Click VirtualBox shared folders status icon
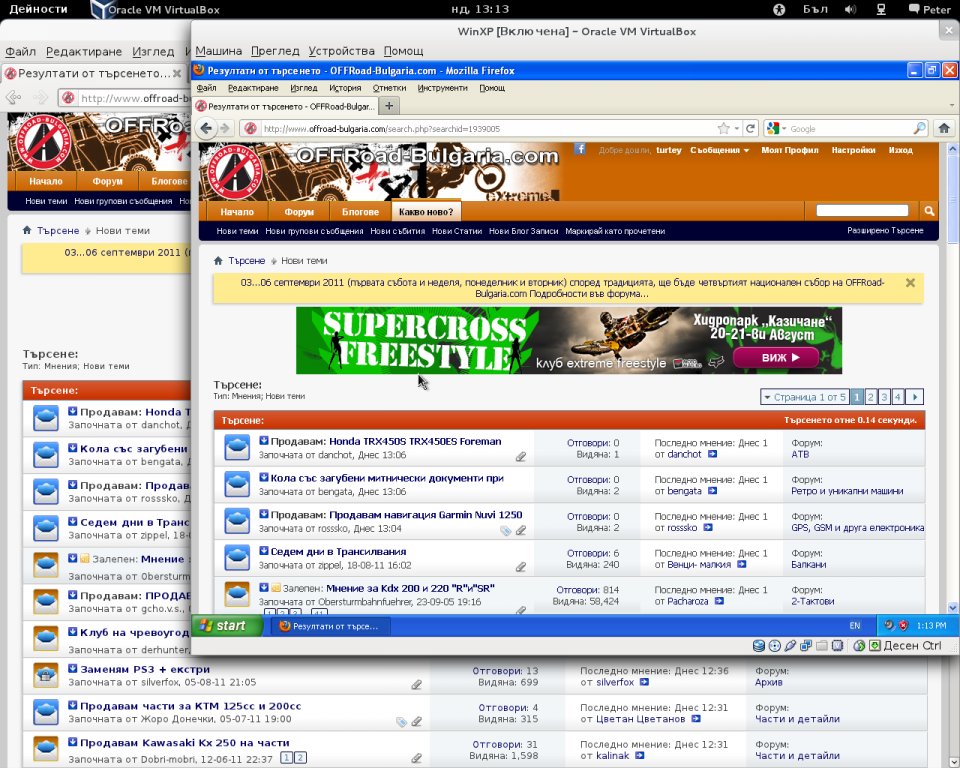Screen dimensions: 960x768 (822, 646)
